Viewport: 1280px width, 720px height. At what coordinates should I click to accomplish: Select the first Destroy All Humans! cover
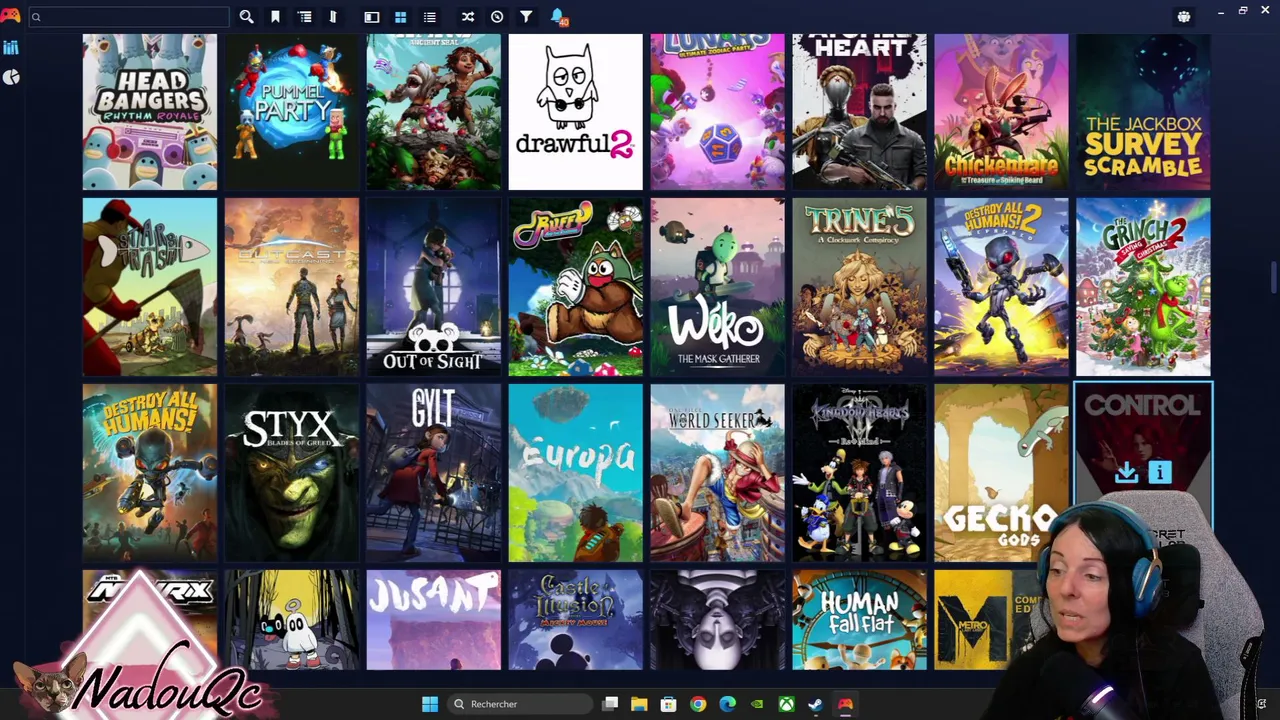pyautogui.click(x=150, y=473)
